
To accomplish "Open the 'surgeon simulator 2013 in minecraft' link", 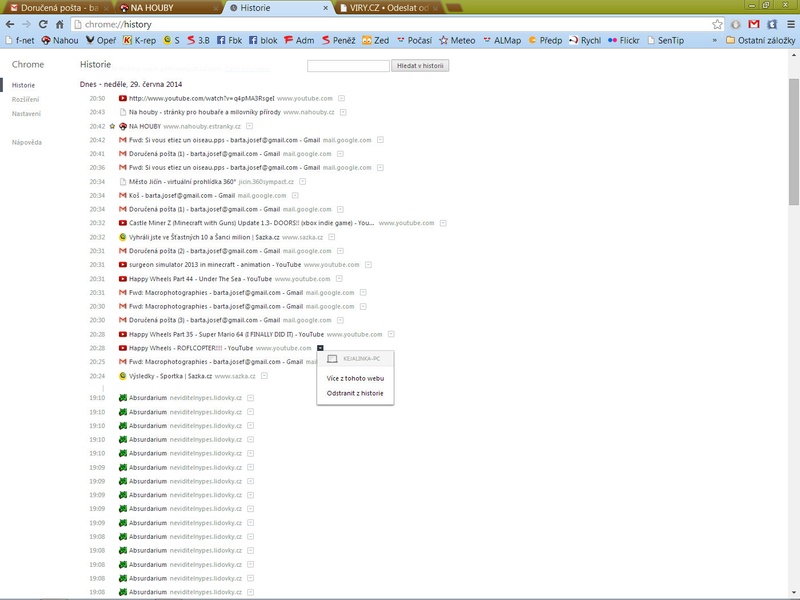I will (x=201, y=265).
